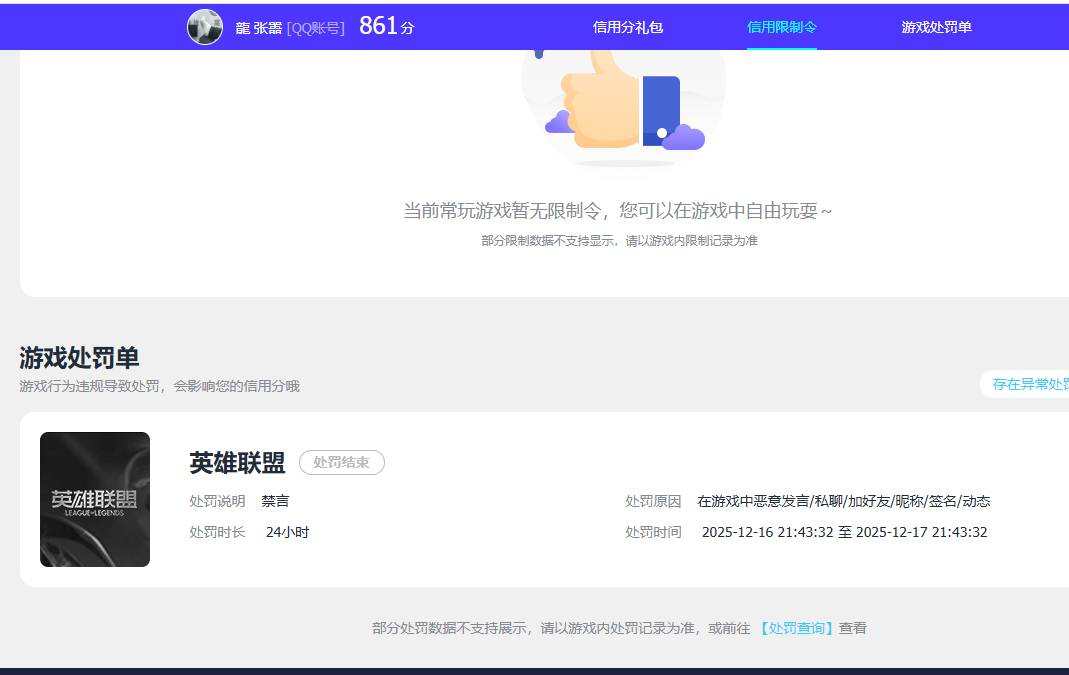This screenshot has width=1069, height=675.
Task: Click the 游戏行为违规导致处罚 subtitle
Action: pos(160,386)
